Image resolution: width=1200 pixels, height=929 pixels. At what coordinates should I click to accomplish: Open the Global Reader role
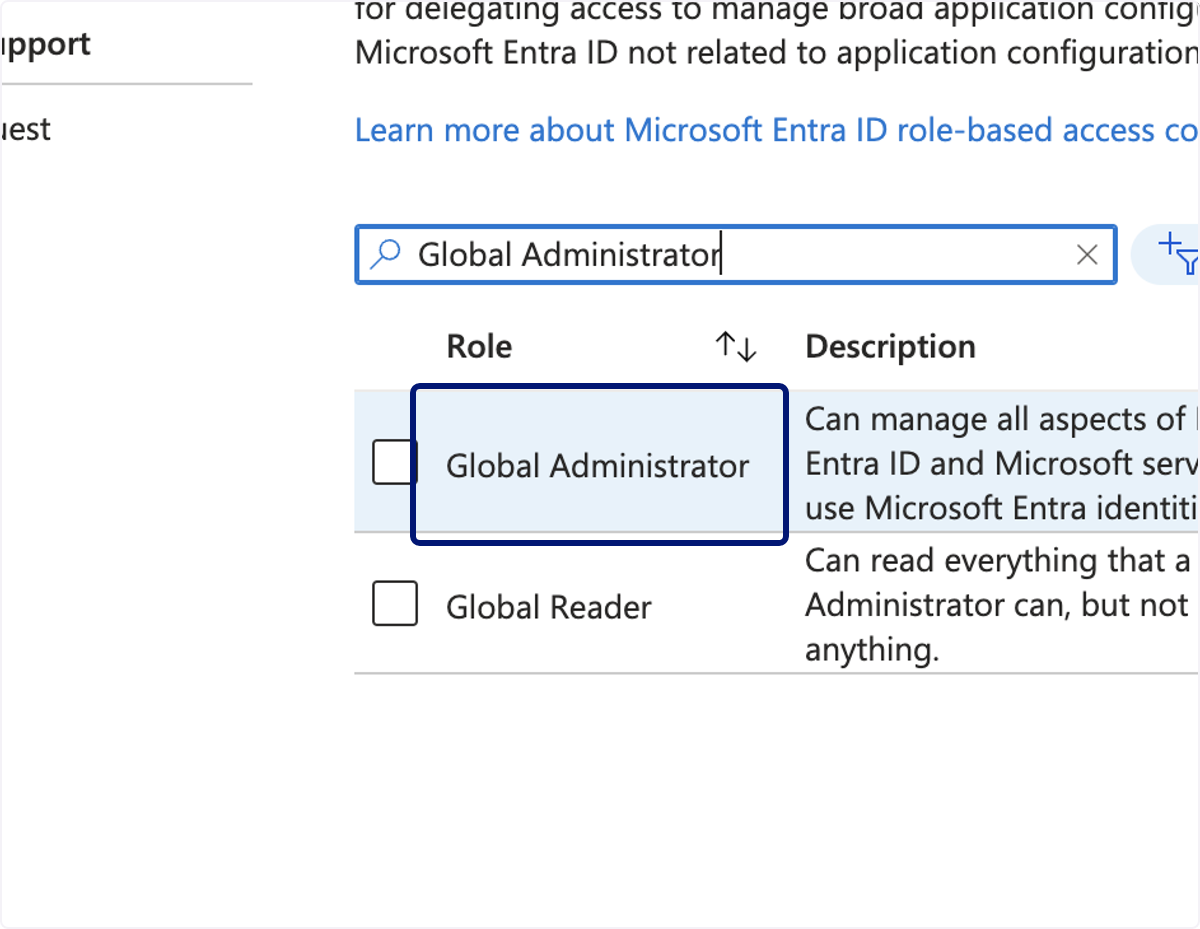pyautogui.click(x=549, y=607)
